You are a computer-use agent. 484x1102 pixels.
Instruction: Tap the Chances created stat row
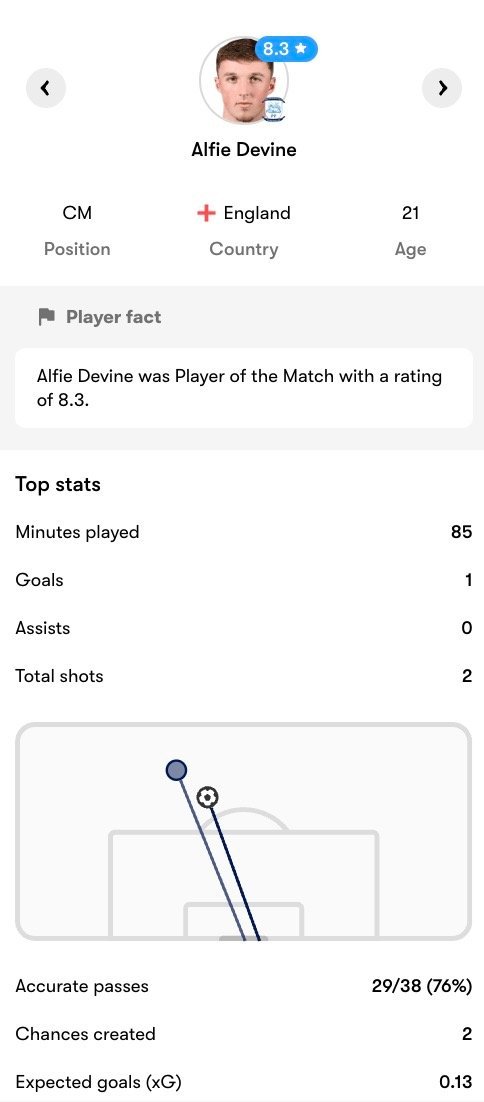tap(244, 1034)
